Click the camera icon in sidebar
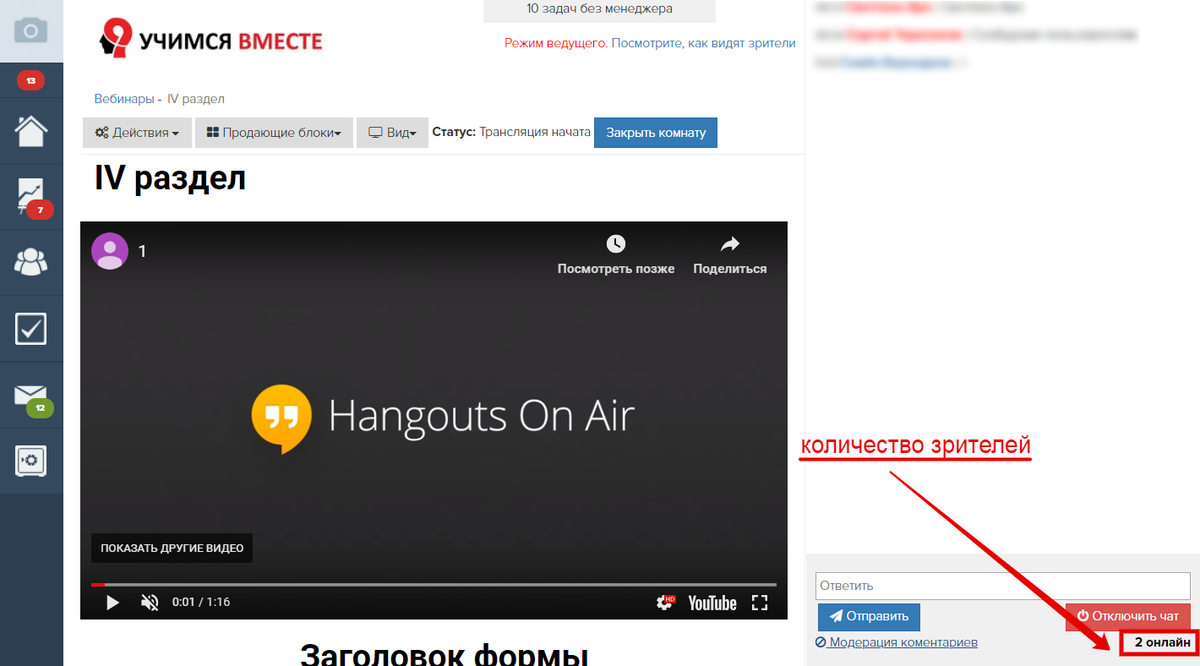Screen dimensions: 1200x666 31,31
